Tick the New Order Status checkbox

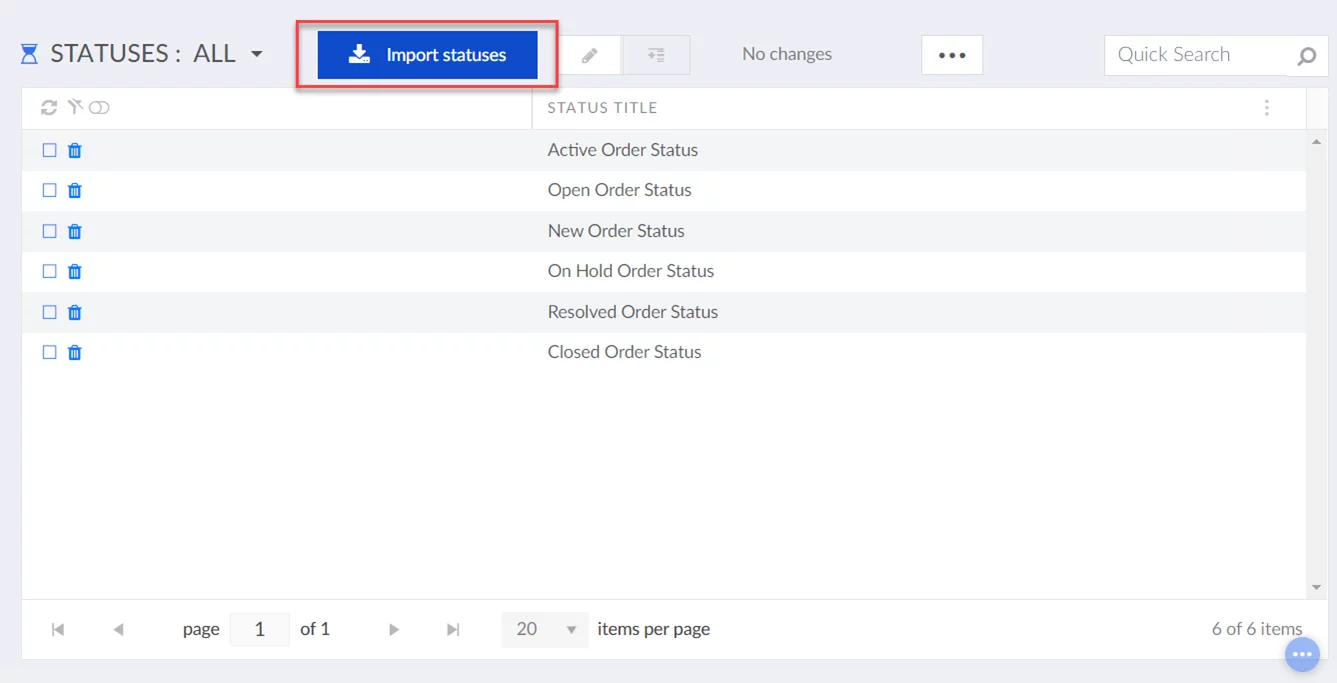coord(49,231)
